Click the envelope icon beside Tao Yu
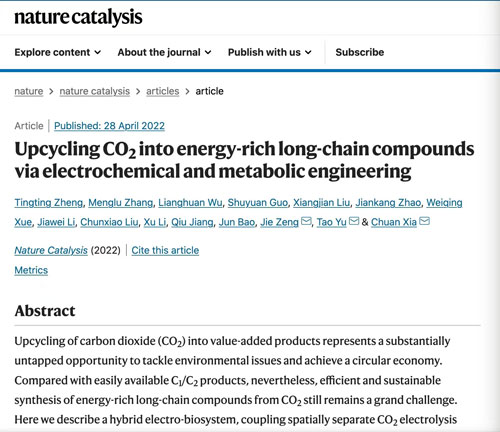Screen dimensions: 500x432 [354, 221]
